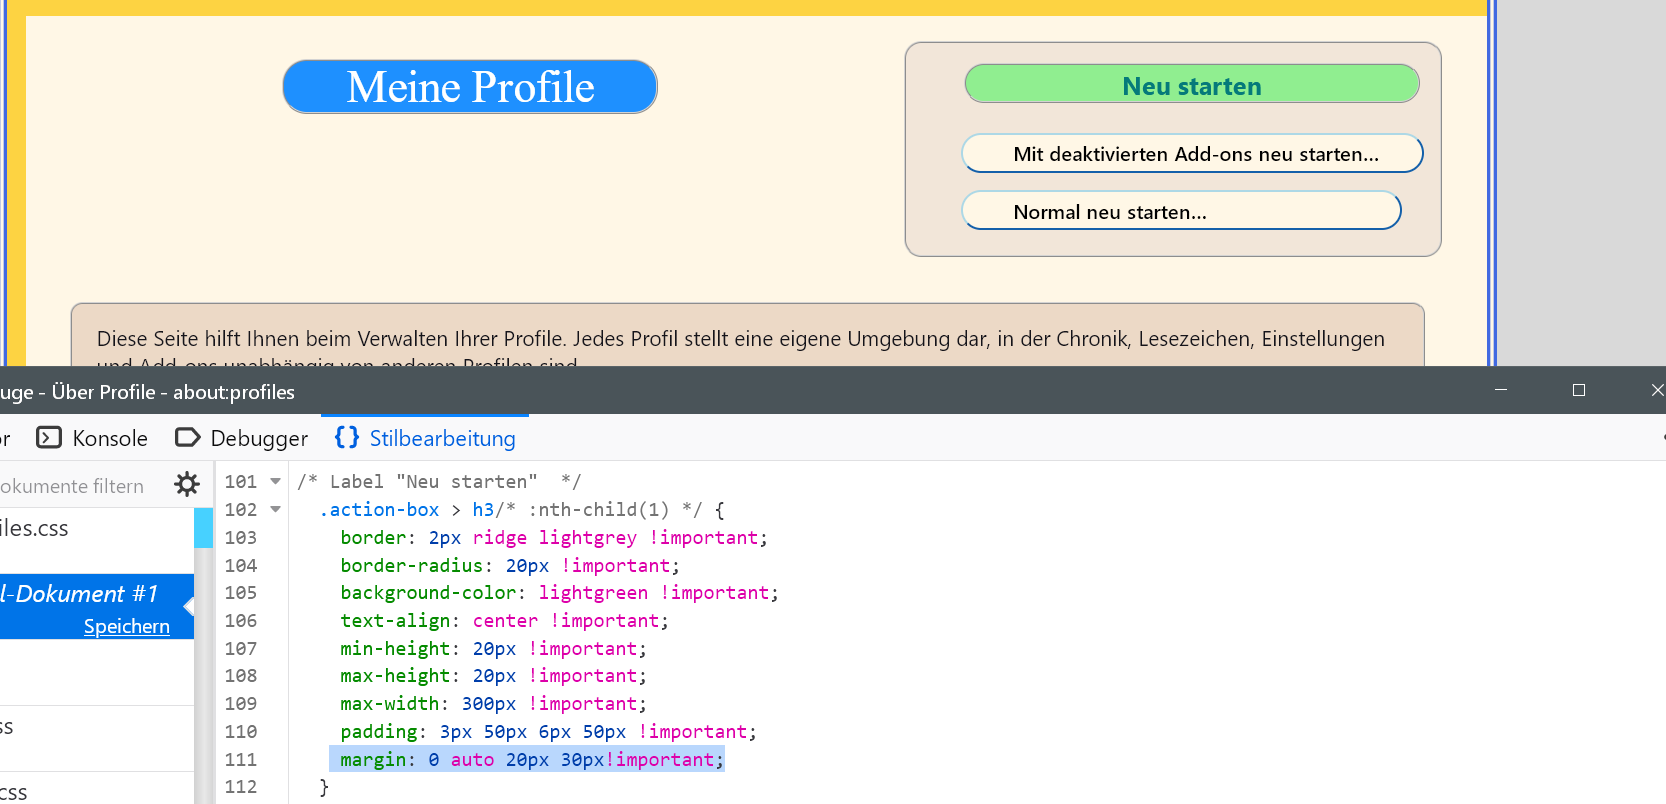This screenshot has width=1666, height=804.
Task: Select the profiles.css stylesheet entry
Action: [40, 528]
